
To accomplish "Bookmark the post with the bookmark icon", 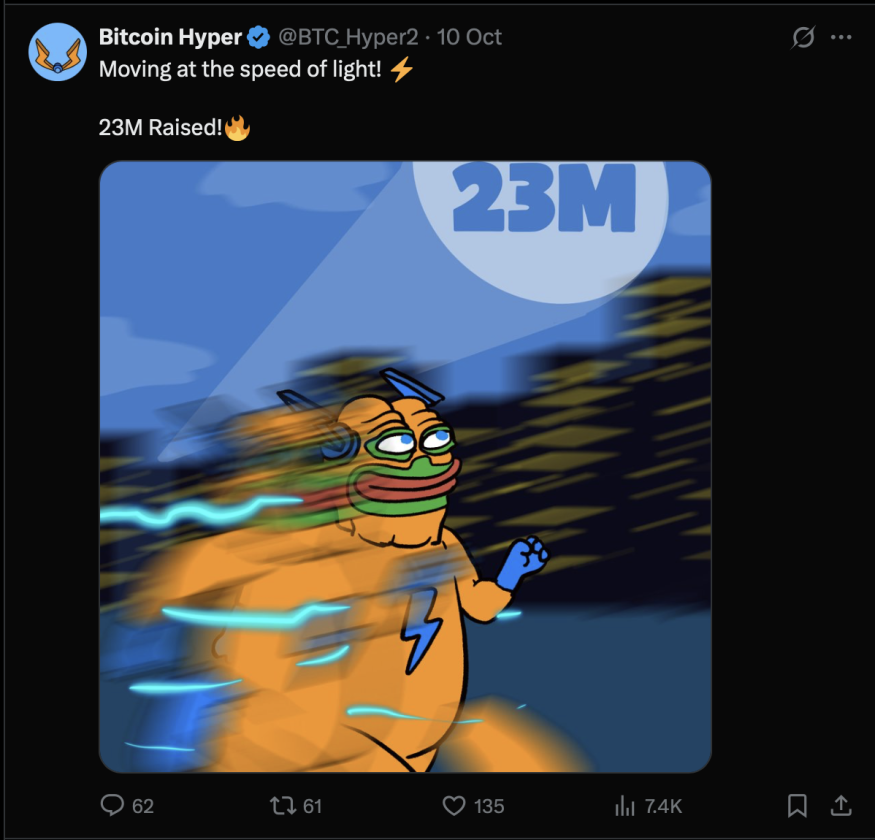I will (x=797, y=805).
